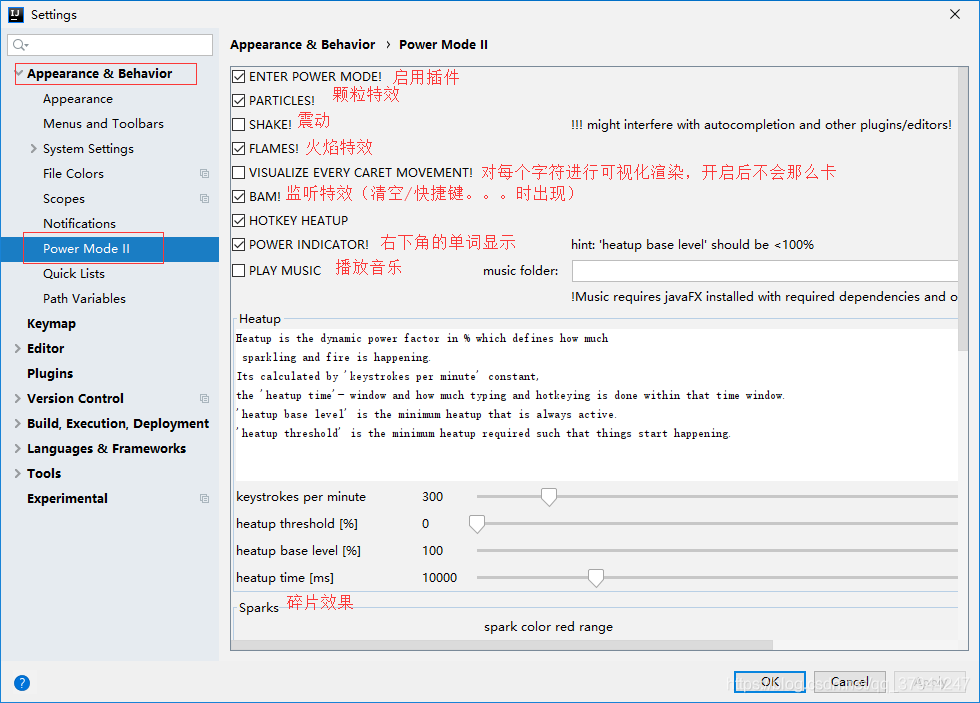Expand Build, Execution, Deployment section

[x=18, y=424]
